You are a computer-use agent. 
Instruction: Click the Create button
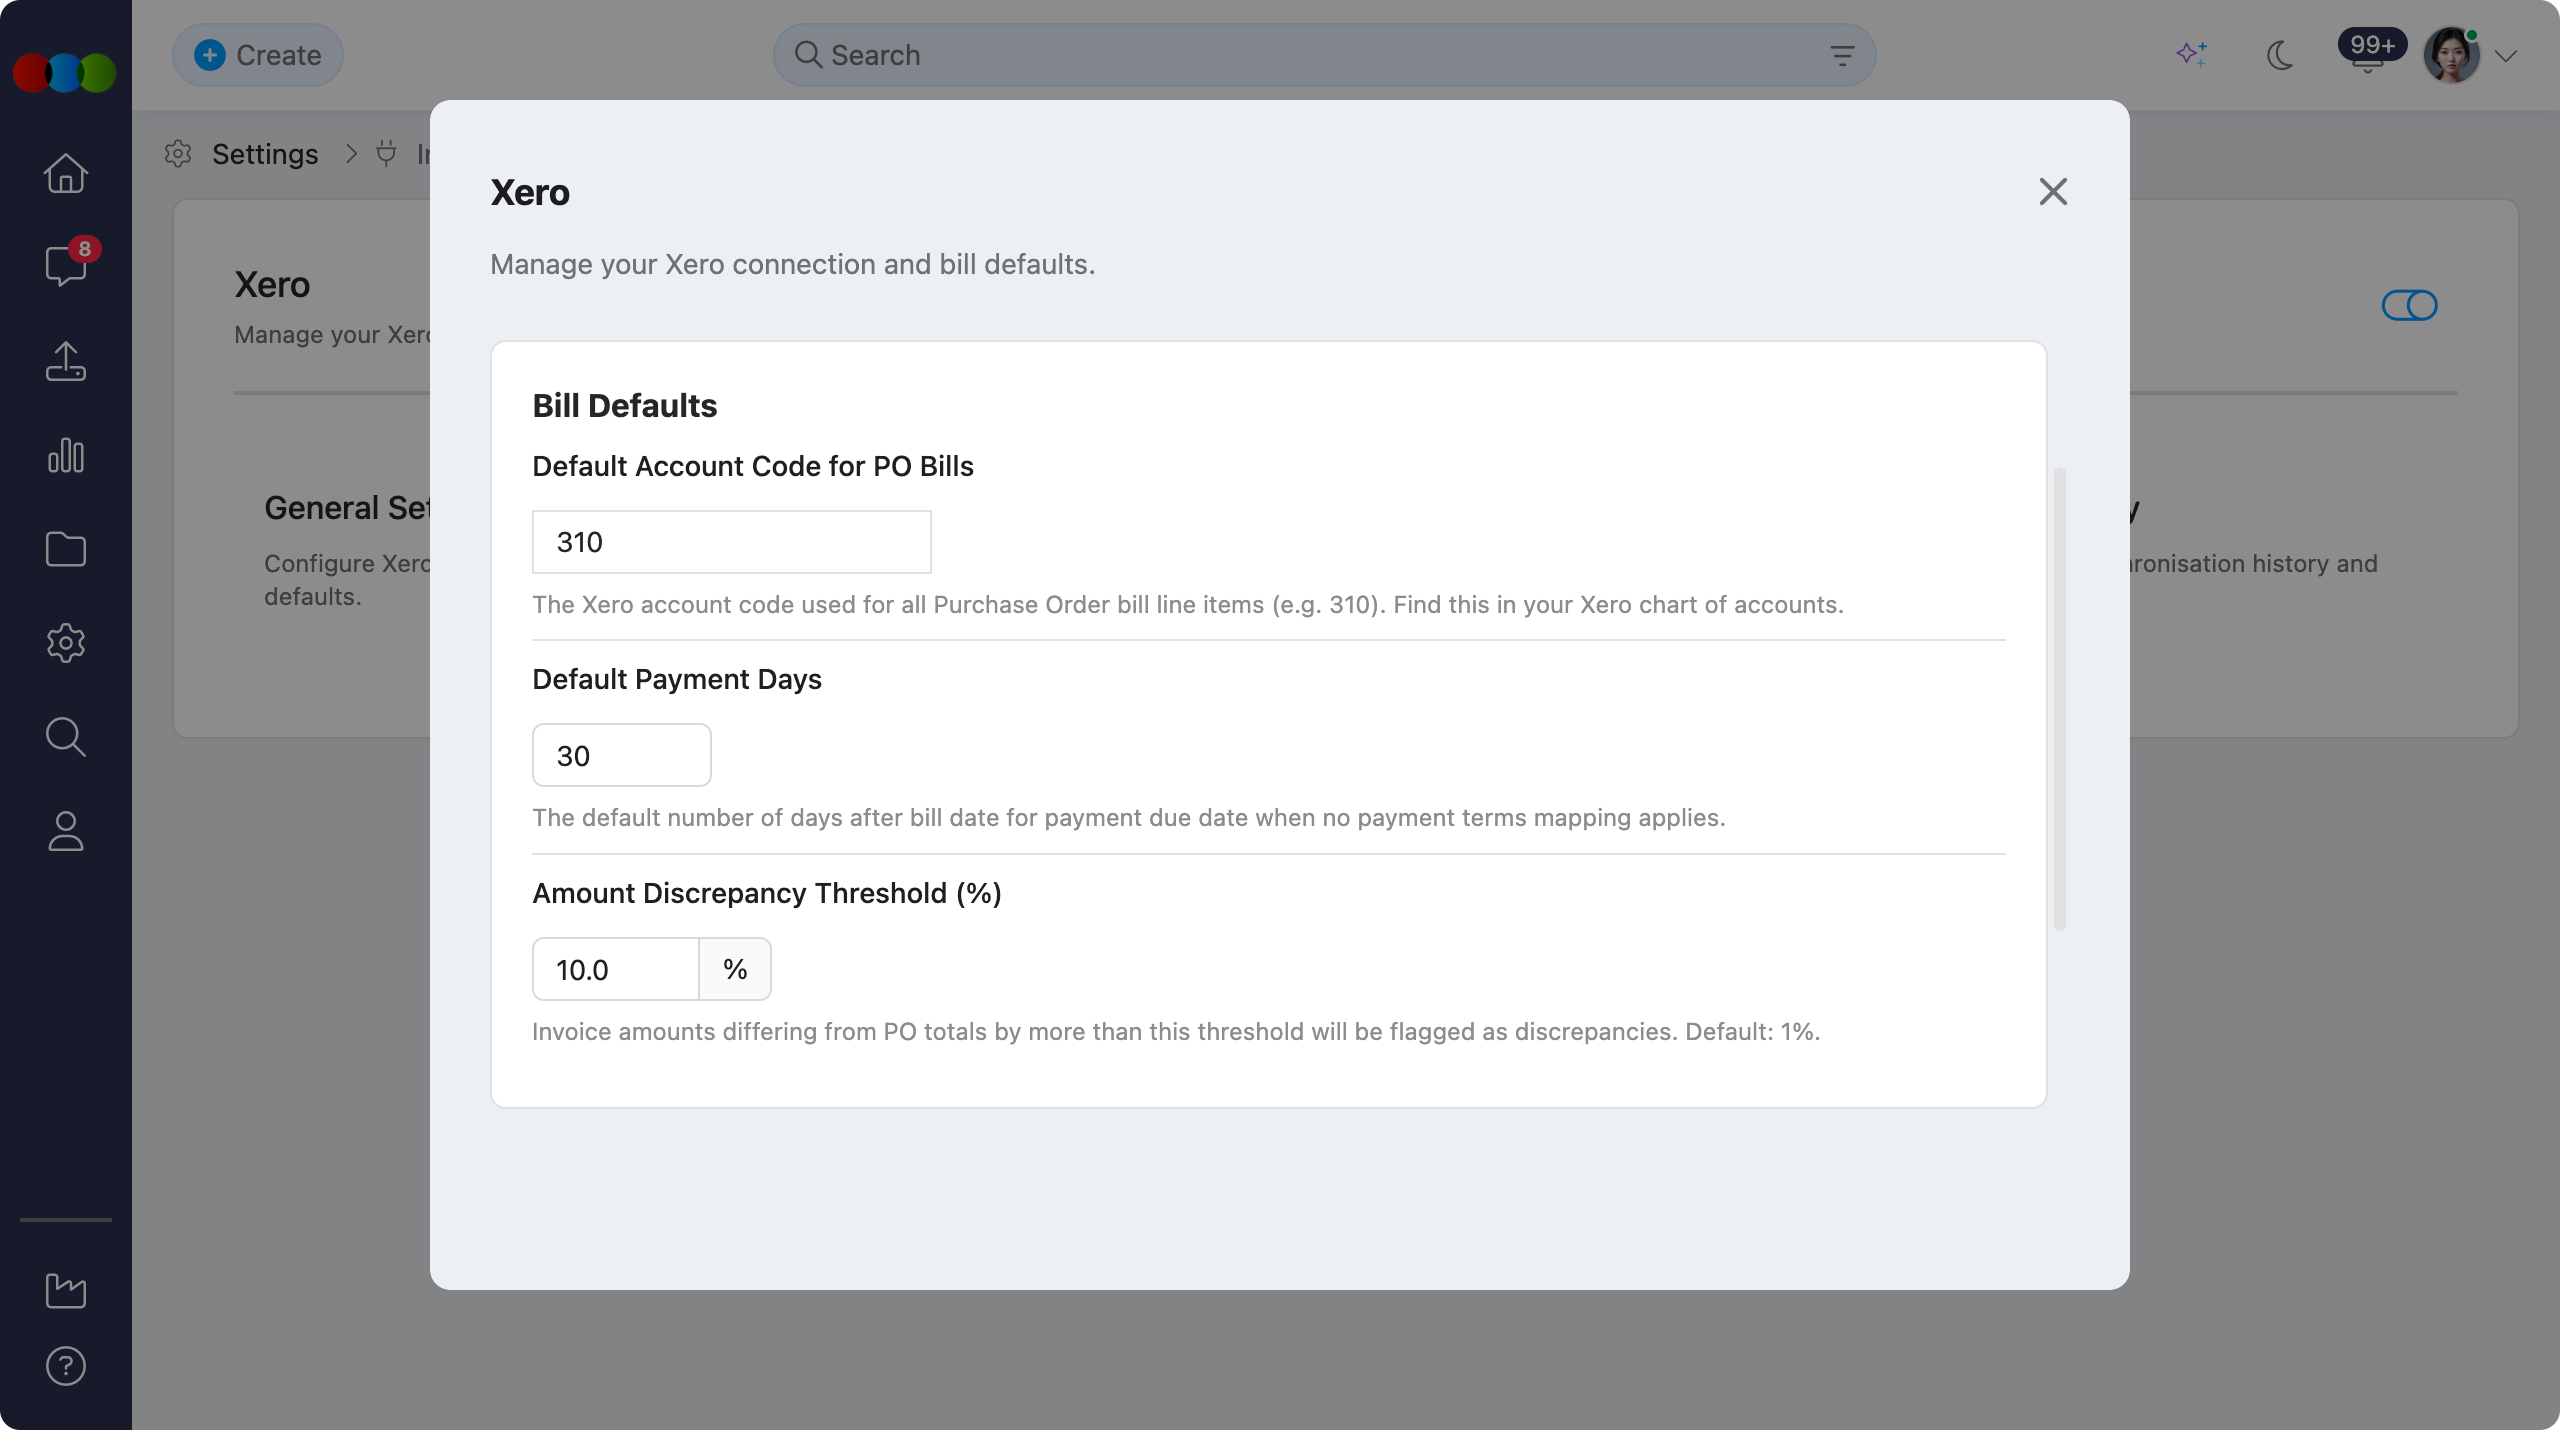tap(258, 55)
